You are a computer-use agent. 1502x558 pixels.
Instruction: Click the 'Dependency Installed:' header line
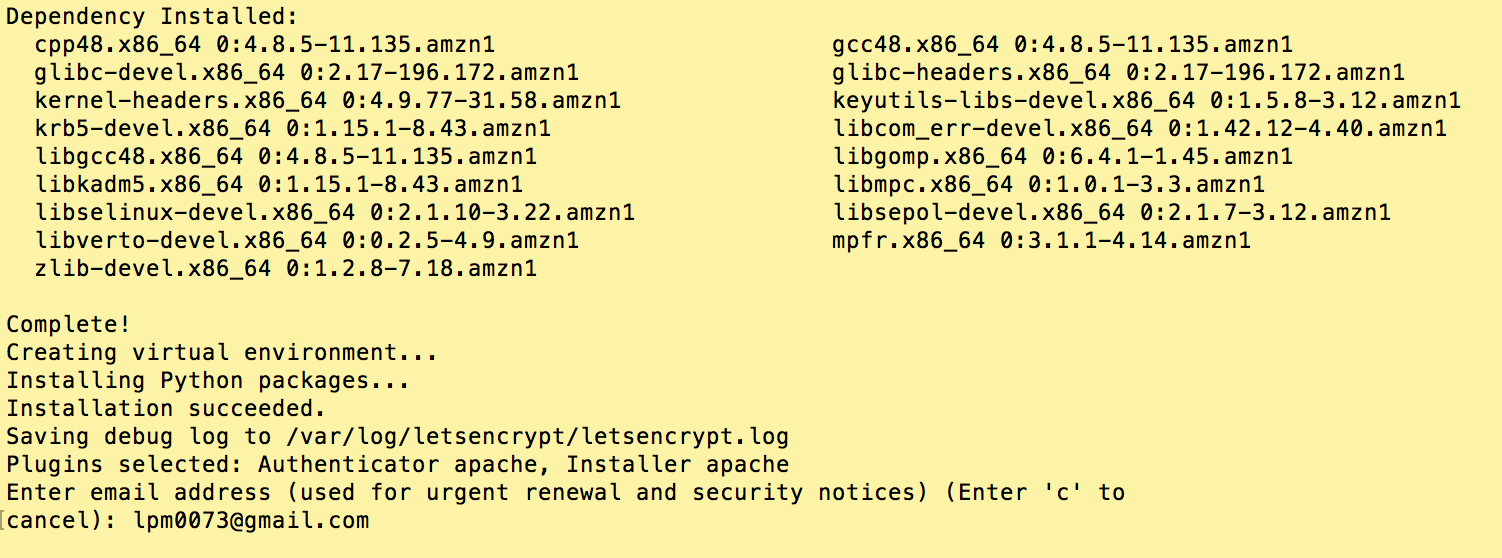(x=152, y=17)
